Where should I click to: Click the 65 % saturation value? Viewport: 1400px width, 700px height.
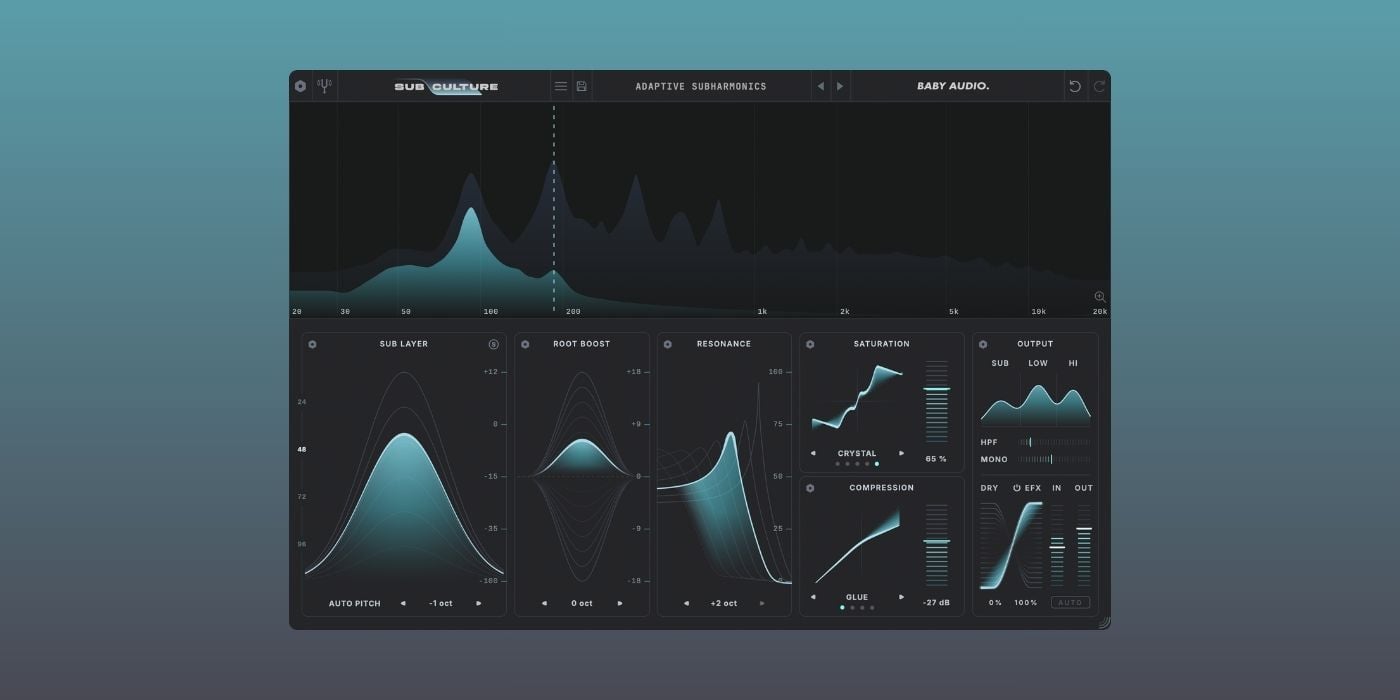pos(936,459)
